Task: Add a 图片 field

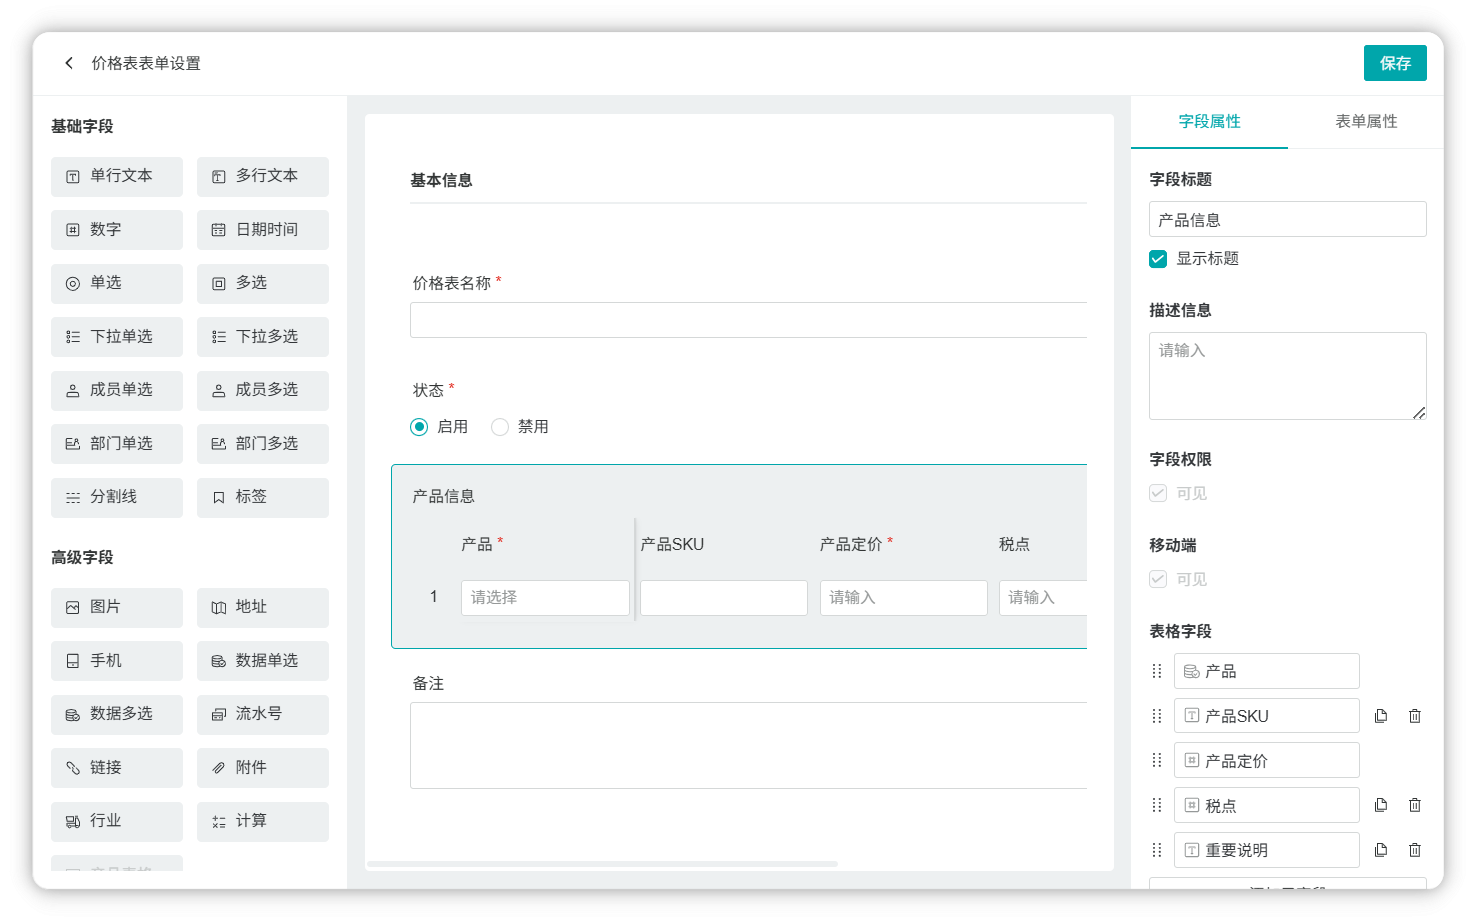Action: [117, 607]
